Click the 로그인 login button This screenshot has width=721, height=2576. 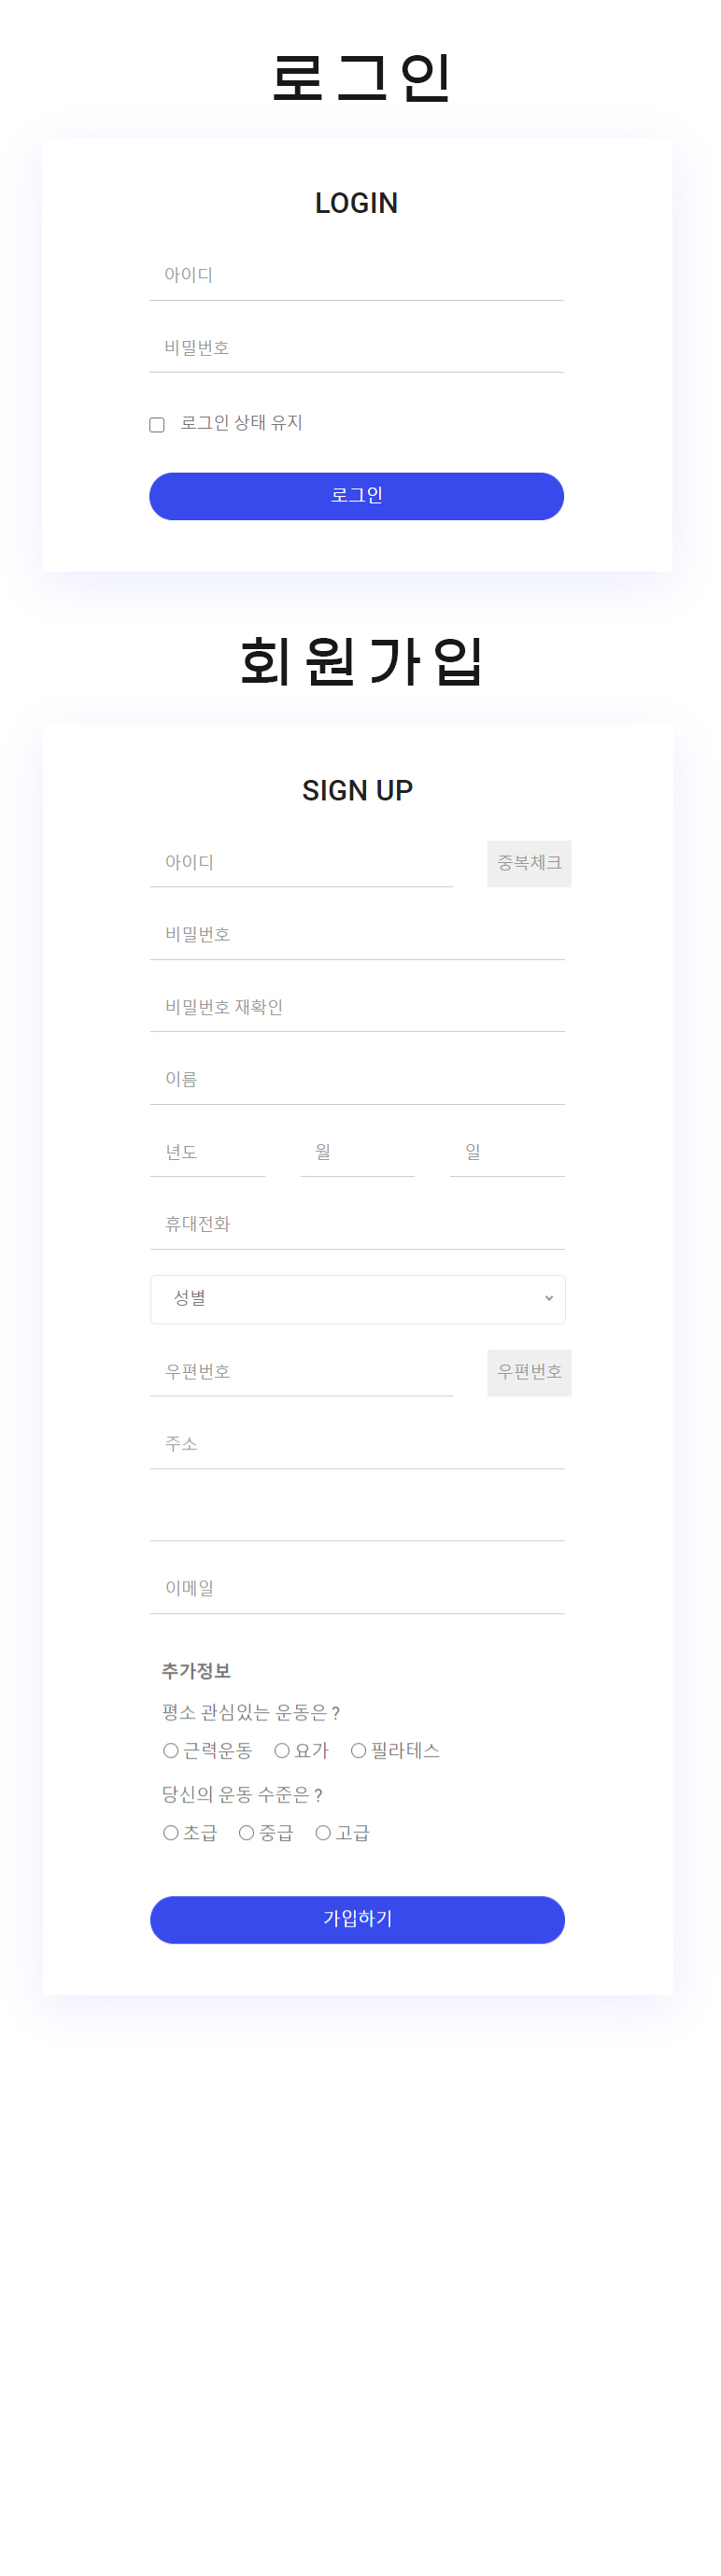(x=356, y=495)
